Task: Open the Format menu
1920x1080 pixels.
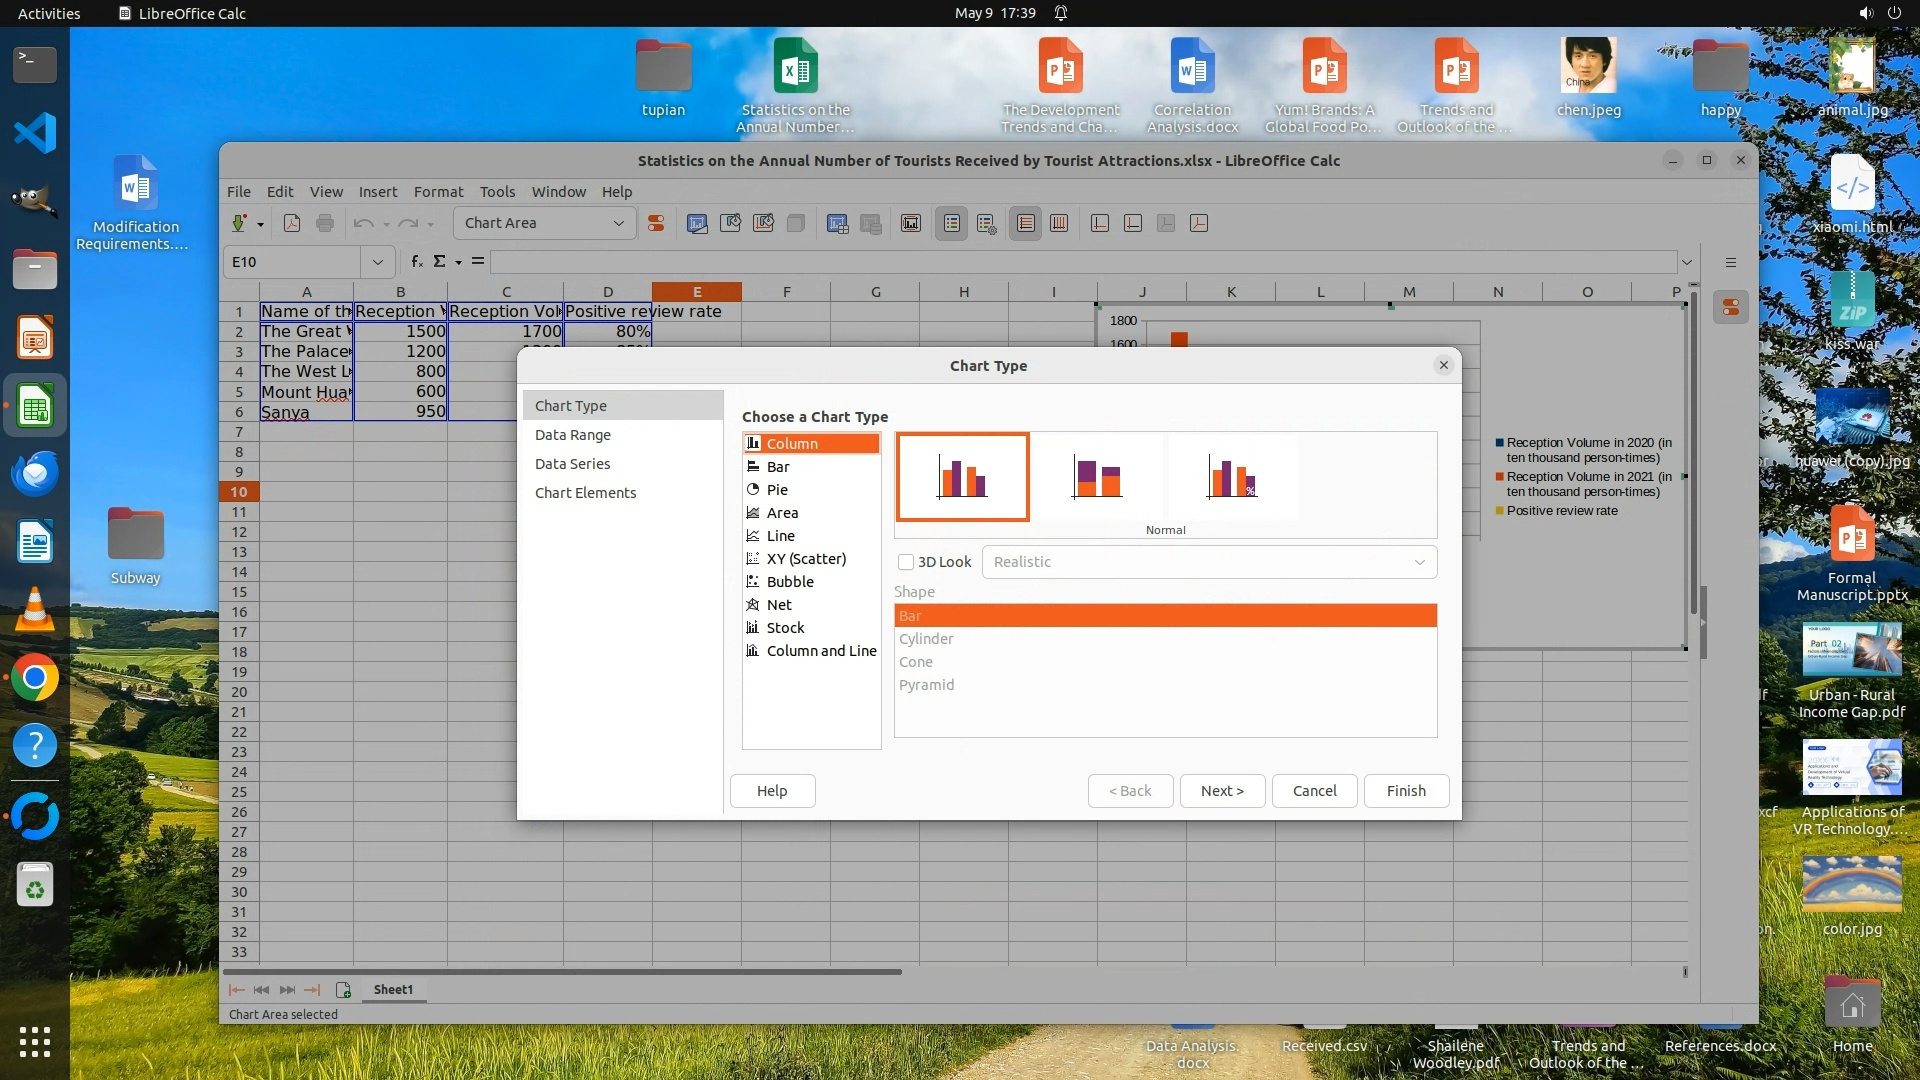Action: click(438, 192)
